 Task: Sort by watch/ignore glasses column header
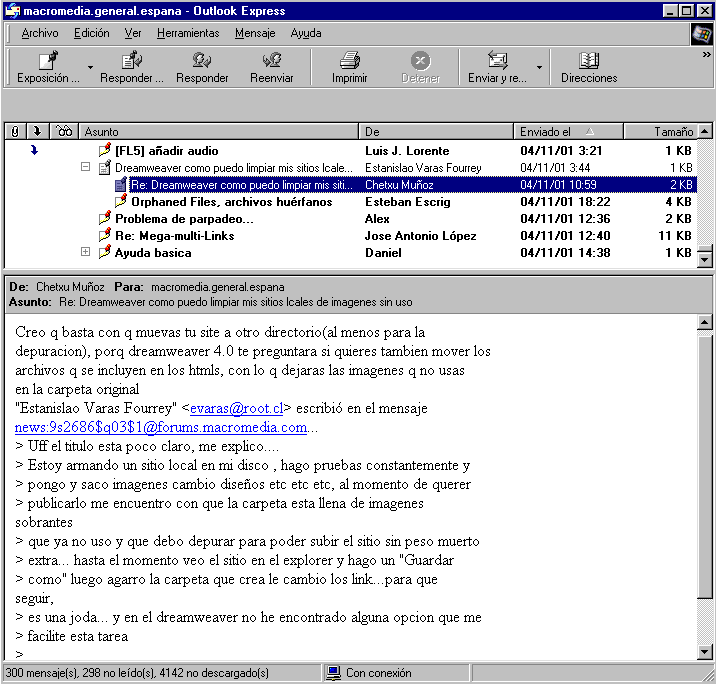click(64, 132)
